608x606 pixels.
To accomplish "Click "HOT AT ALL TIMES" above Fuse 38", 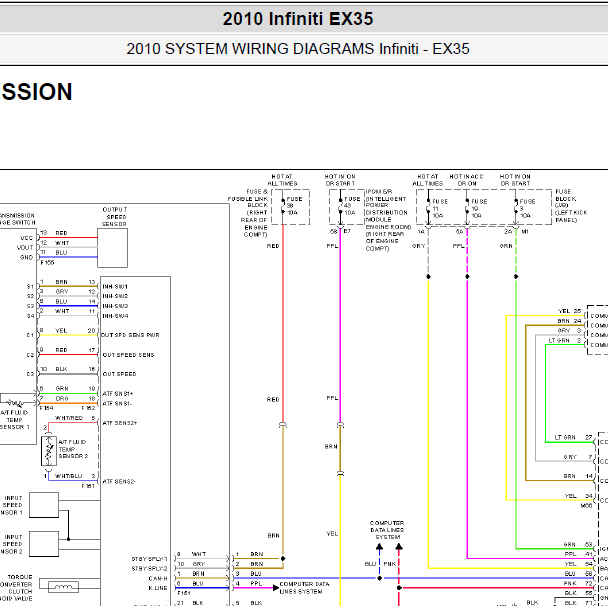I will click(282, 180).
